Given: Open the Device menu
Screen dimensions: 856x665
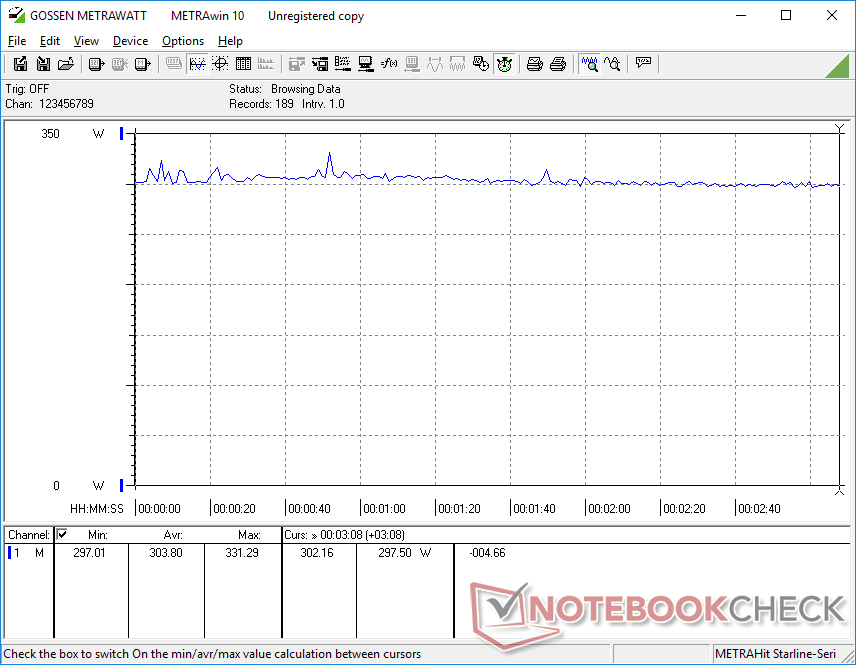Looking at the screenshot, I should click(x=130, y=41).
